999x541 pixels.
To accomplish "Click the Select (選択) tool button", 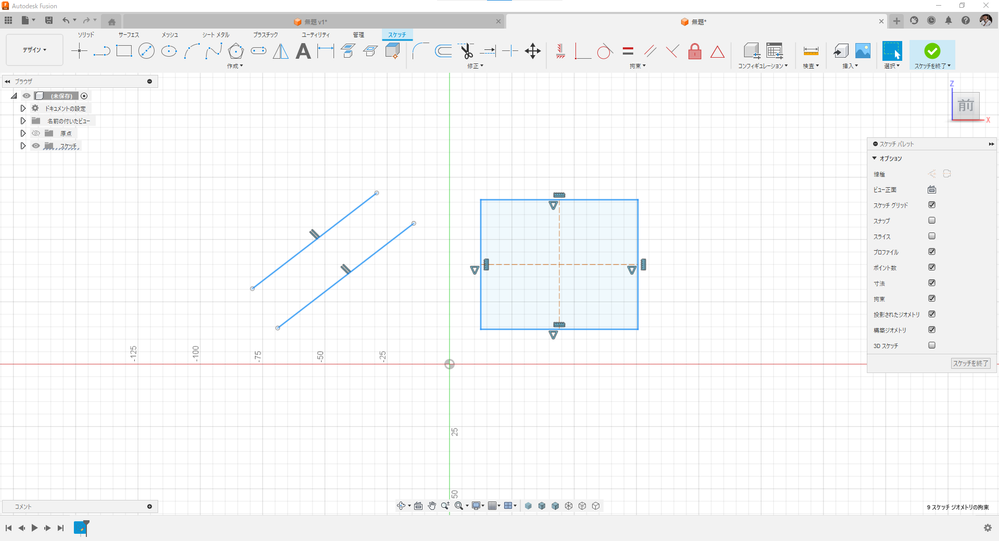I will (x=892, y=51).
